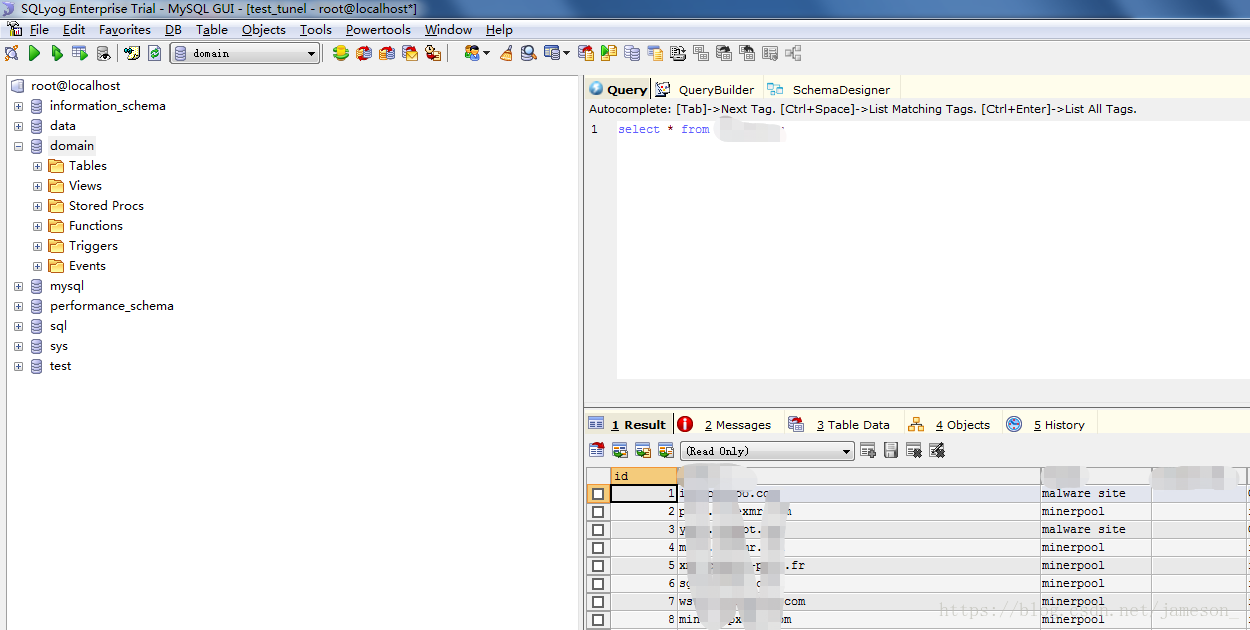The width and height of the screenshot is (1250, 630).
Task: Open the Favorites menu
Action: pyautogui.click(x=125, y=30)
